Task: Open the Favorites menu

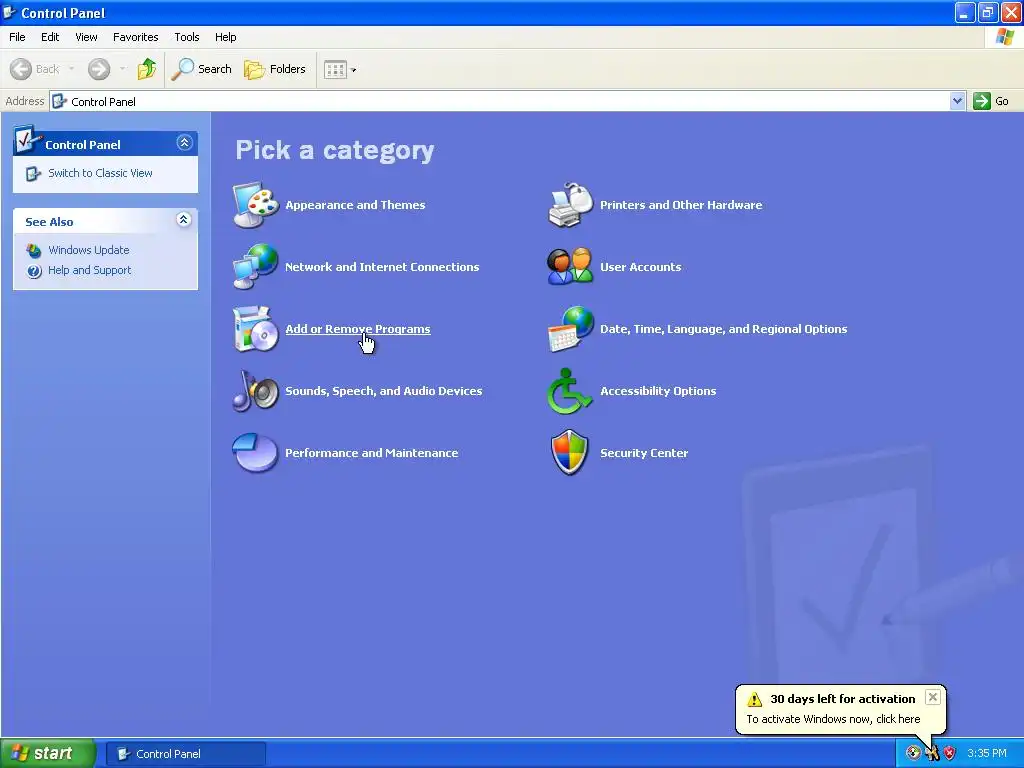Action: pos(136,37)
